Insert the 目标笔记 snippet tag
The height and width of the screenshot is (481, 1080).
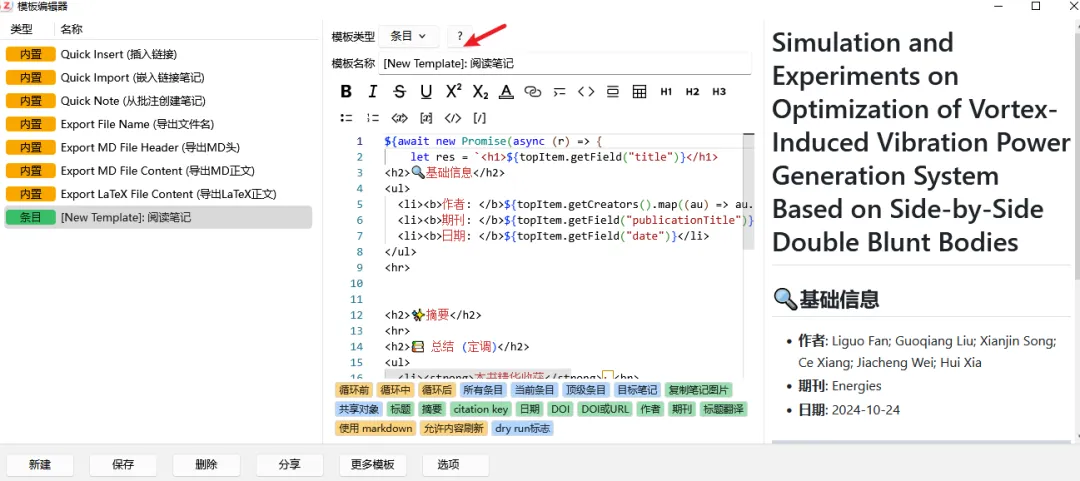tap(638, 390)
